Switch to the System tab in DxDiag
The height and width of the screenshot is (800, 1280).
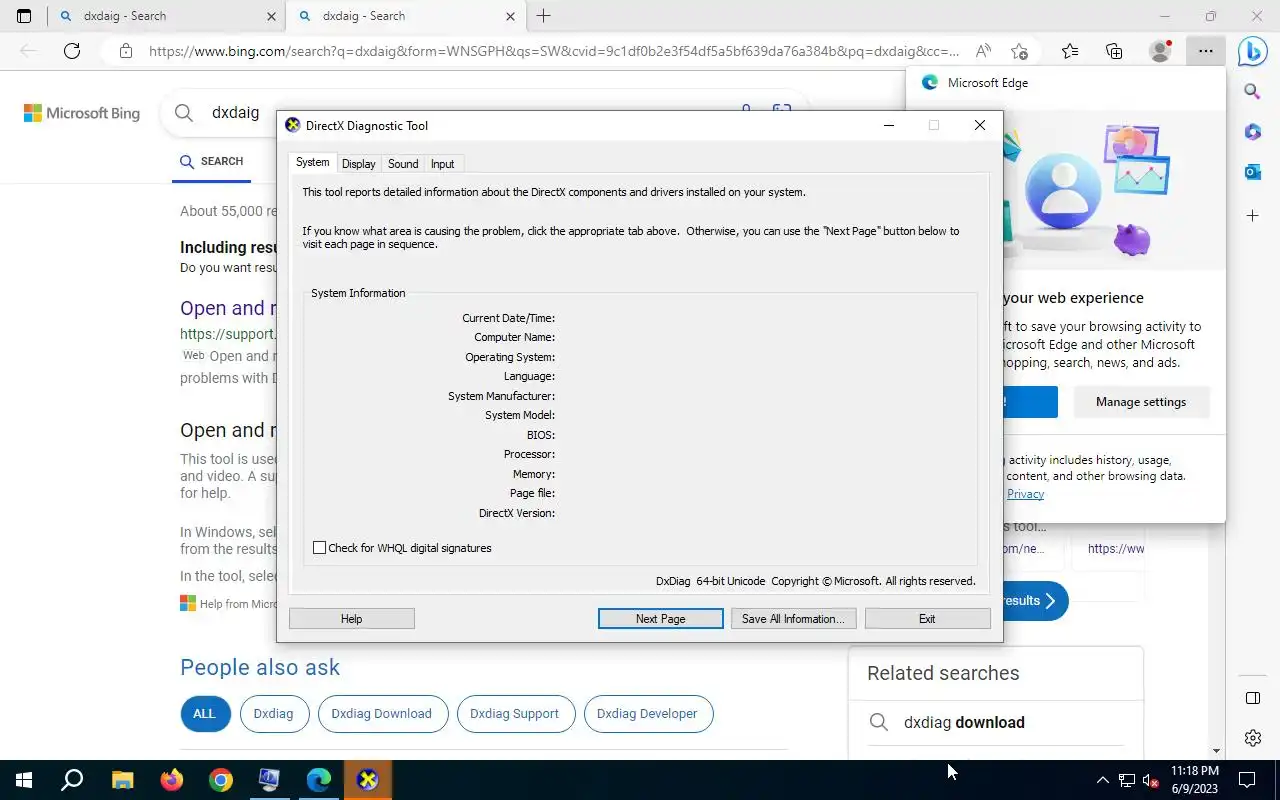click(x=312, y=162)
